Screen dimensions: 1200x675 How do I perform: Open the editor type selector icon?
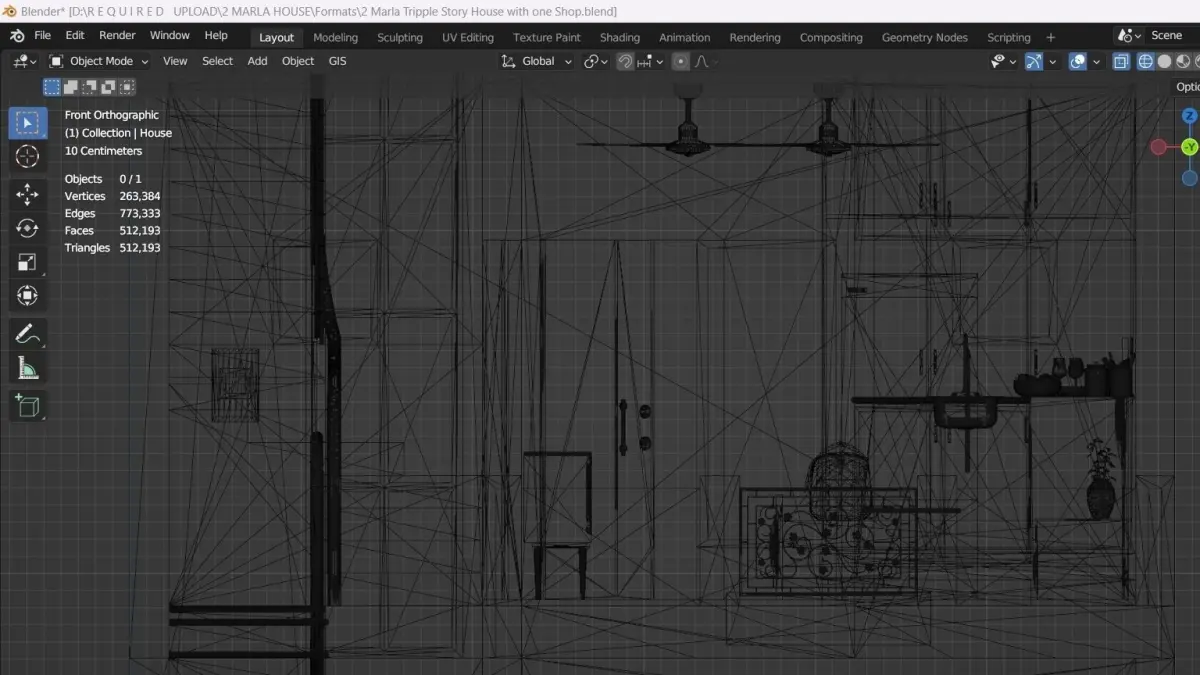pyautogui.click(x=19, y=61)
